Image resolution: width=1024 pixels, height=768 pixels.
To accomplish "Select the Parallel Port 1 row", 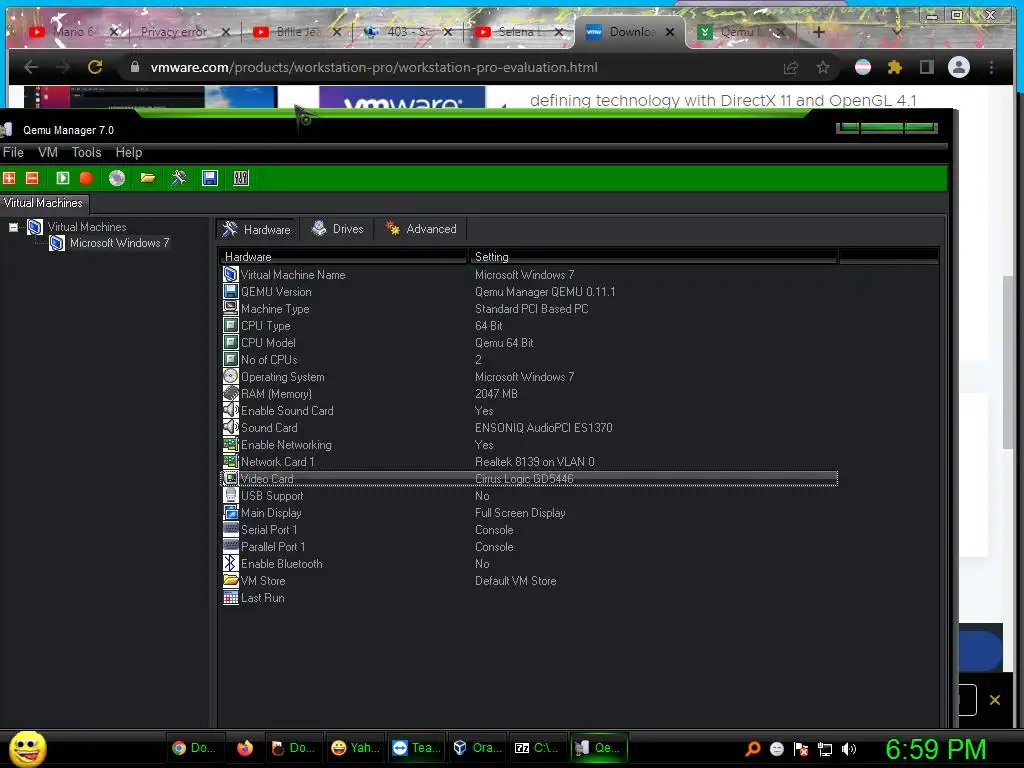I will point(529,547).
